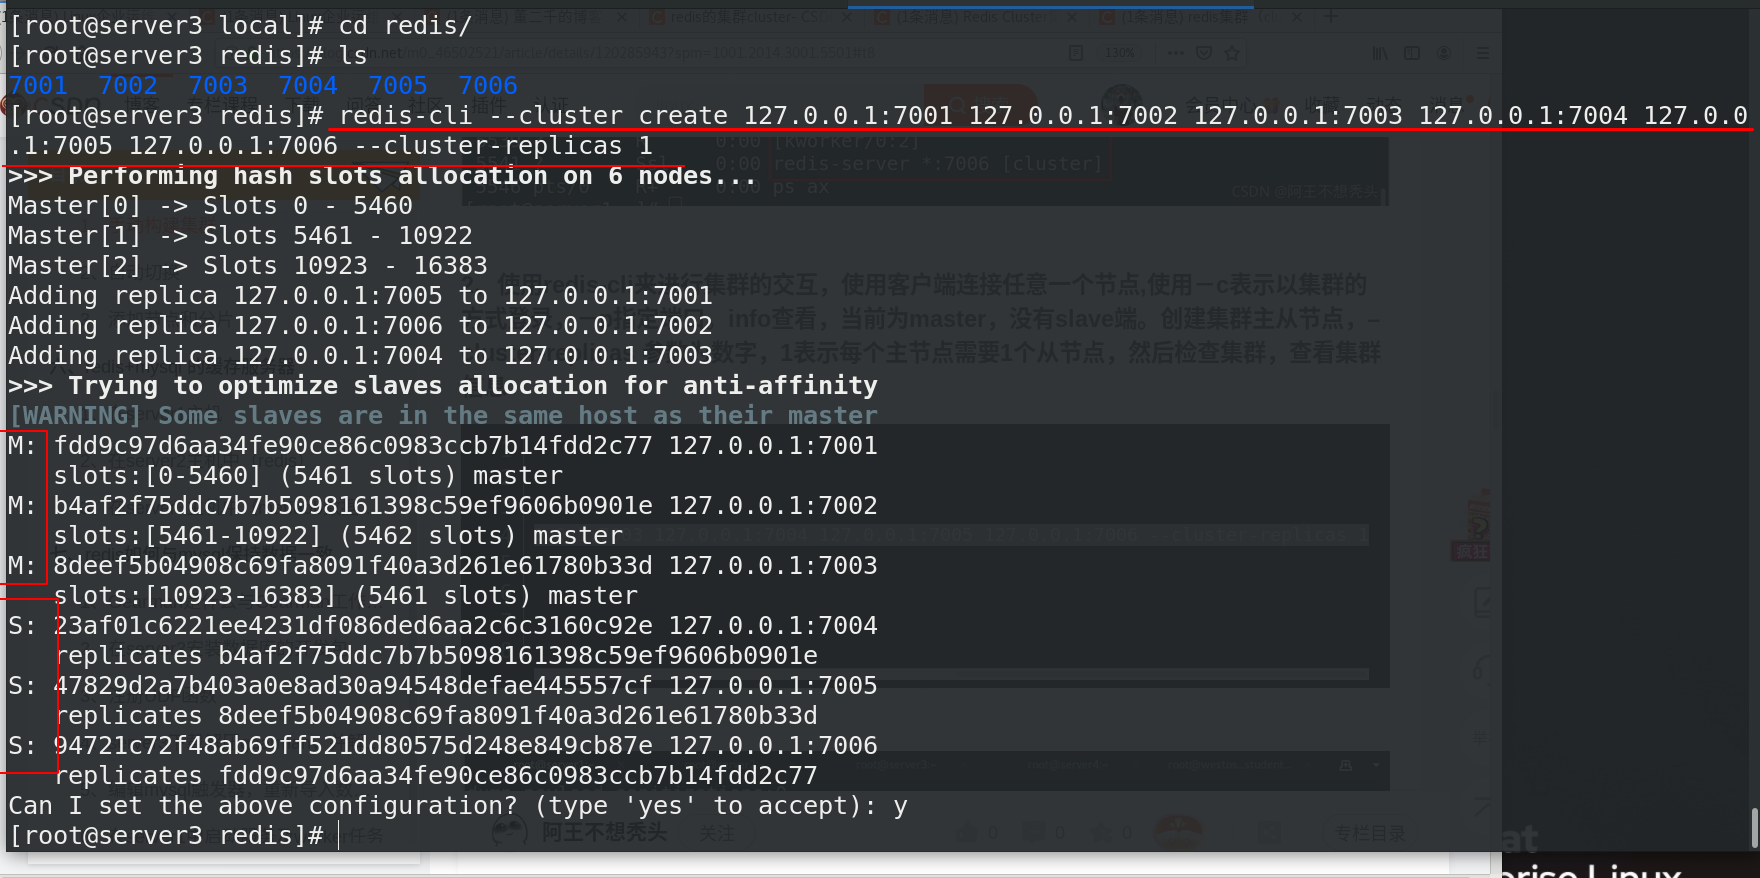This screenshot has width=1760, height=878.
Task: Click '--cluster-replicas 1' in the command
Action: 503,146
